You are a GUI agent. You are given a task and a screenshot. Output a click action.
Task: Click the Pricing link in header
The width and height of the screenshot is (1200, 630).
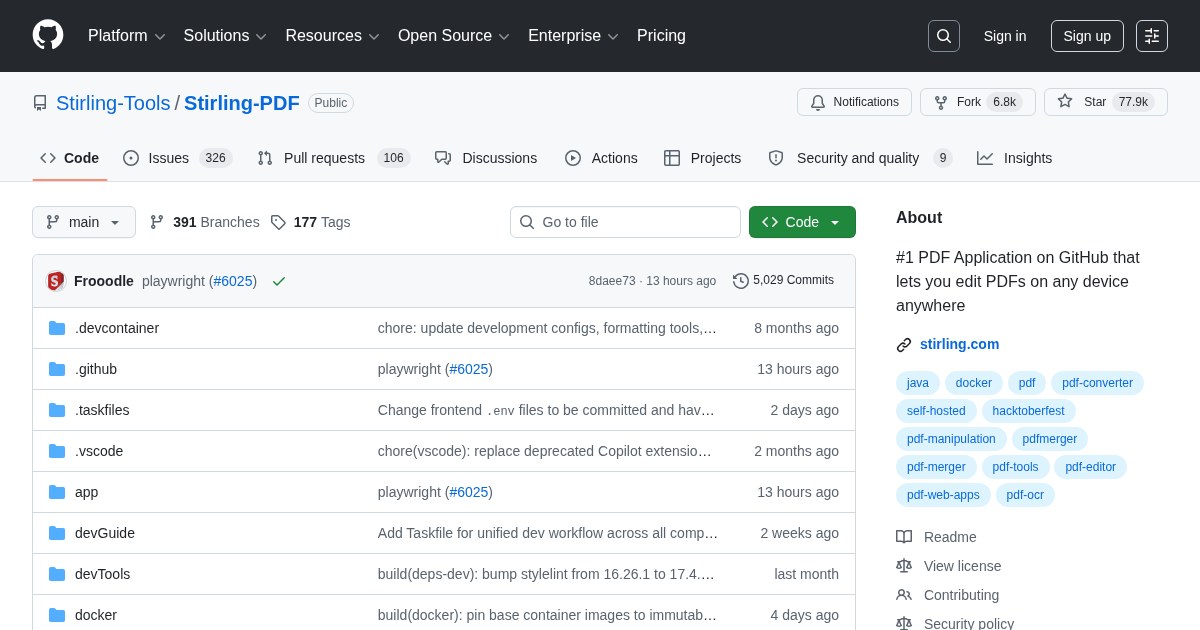661,36
